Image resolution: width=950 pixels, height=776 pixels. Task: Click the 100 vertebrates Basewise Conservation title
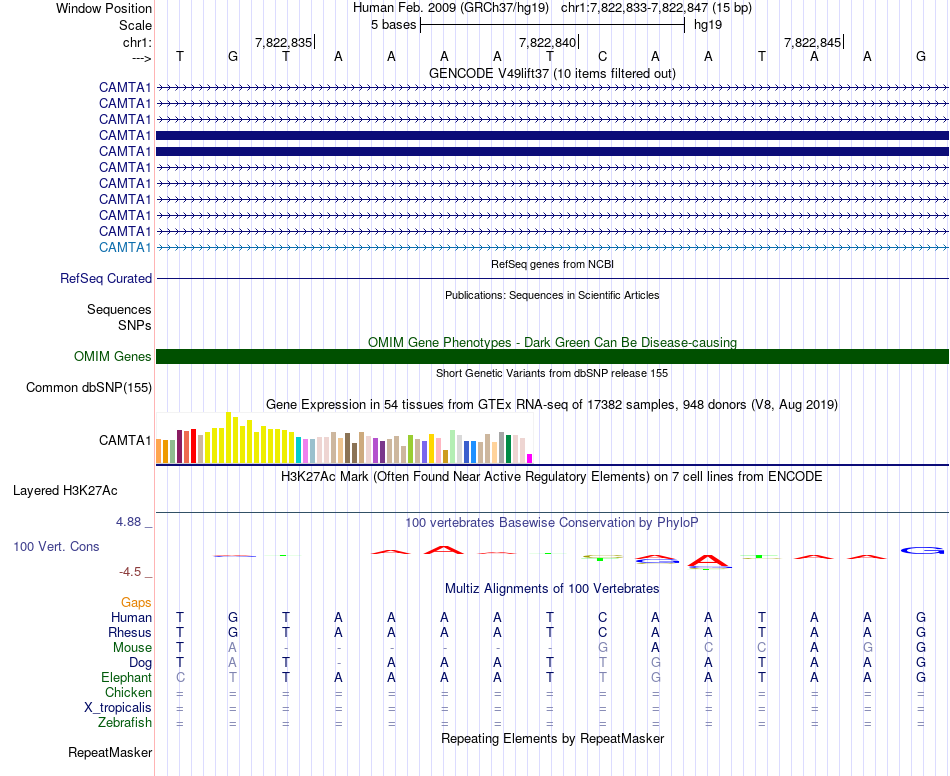(x=552, y=523)
